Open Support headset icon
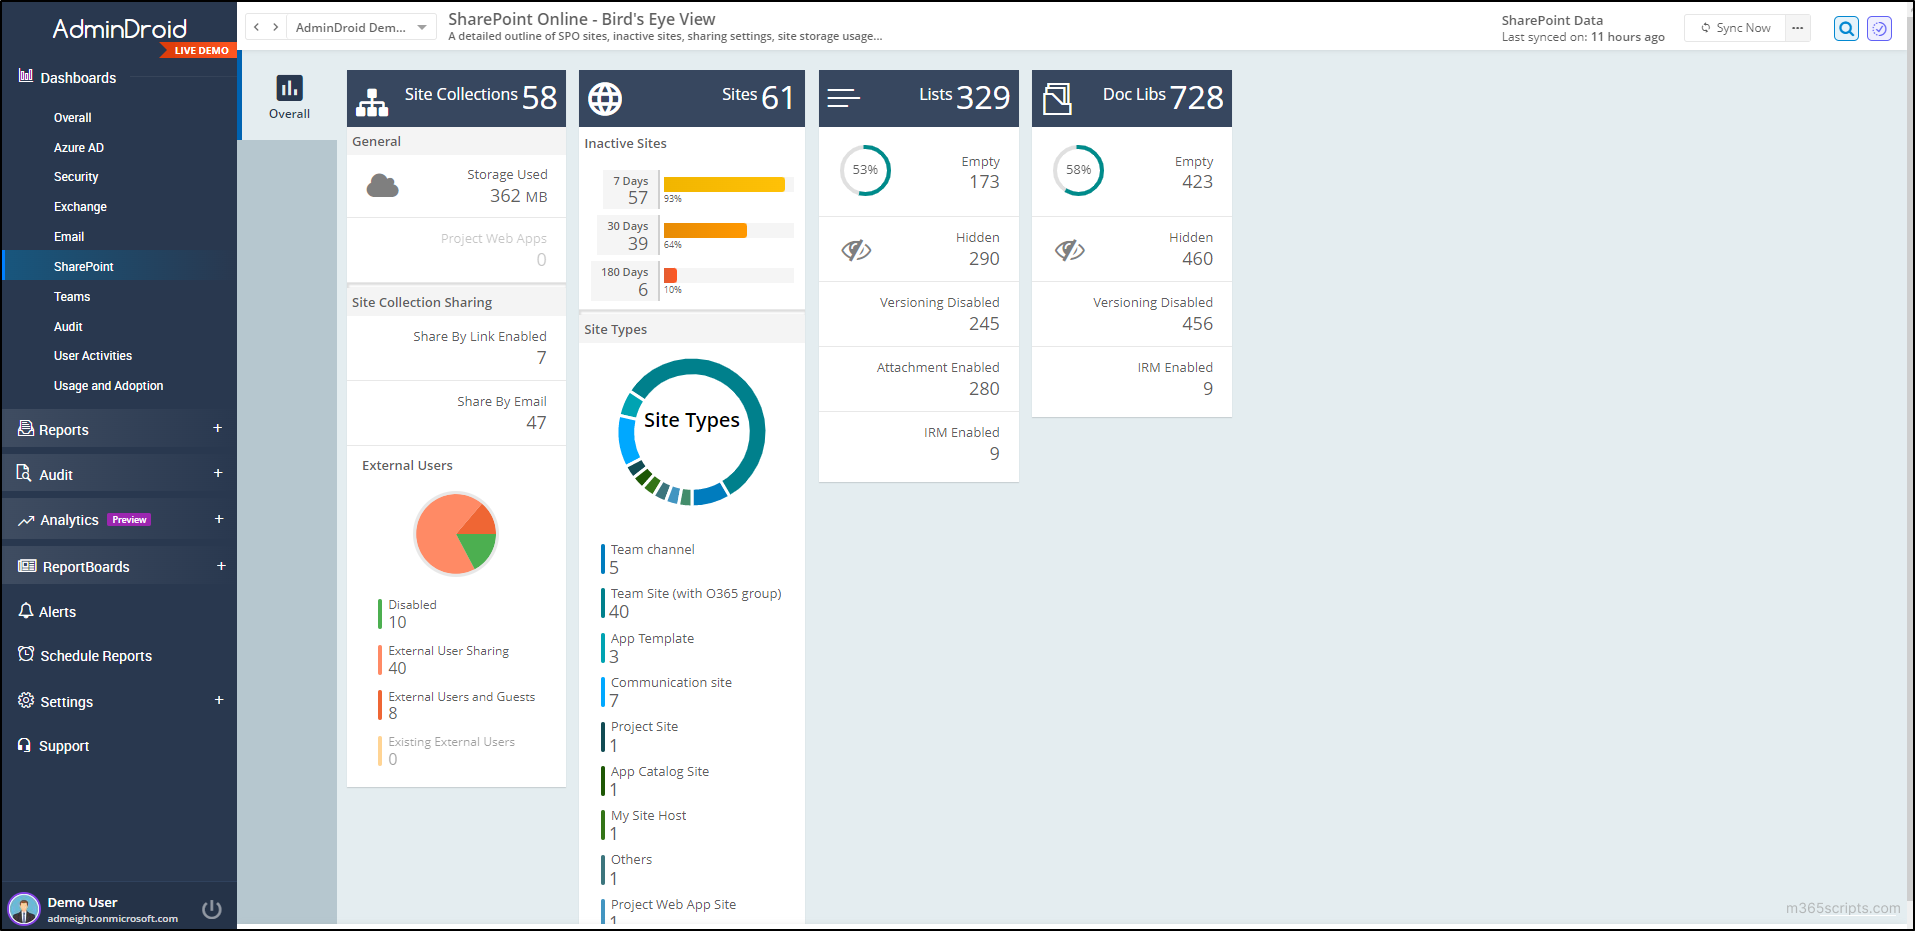The image size is (1915, 931). point(25,745)
